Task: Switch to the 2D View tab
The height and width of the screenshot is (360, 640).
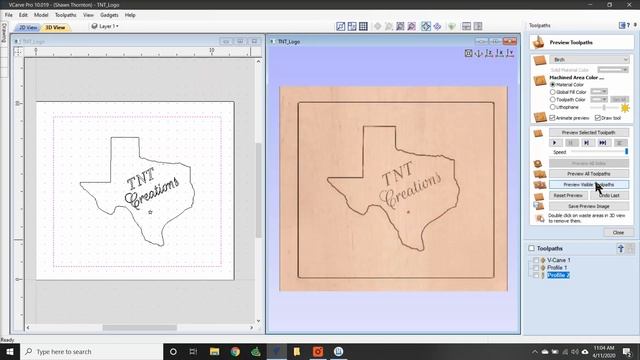Action: 28,27
